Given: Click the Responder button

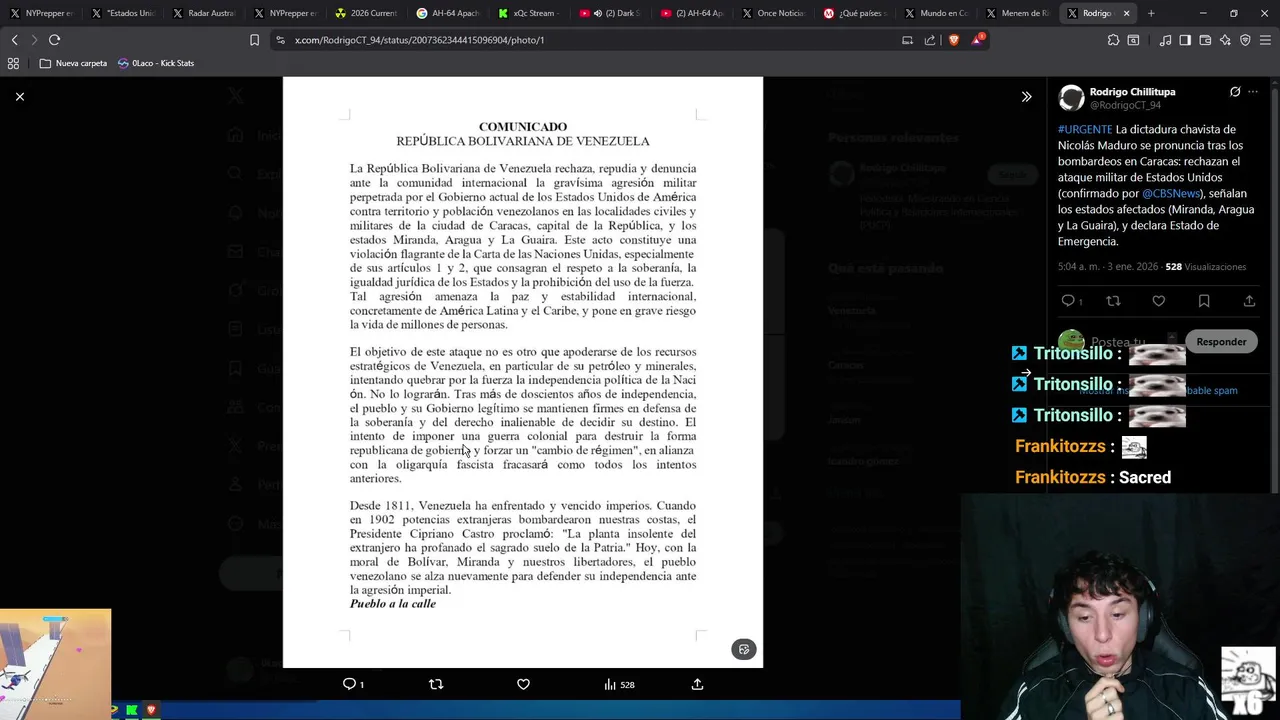Looking at the screenshot, I should pyautogui.click(x=1221, y=341).
